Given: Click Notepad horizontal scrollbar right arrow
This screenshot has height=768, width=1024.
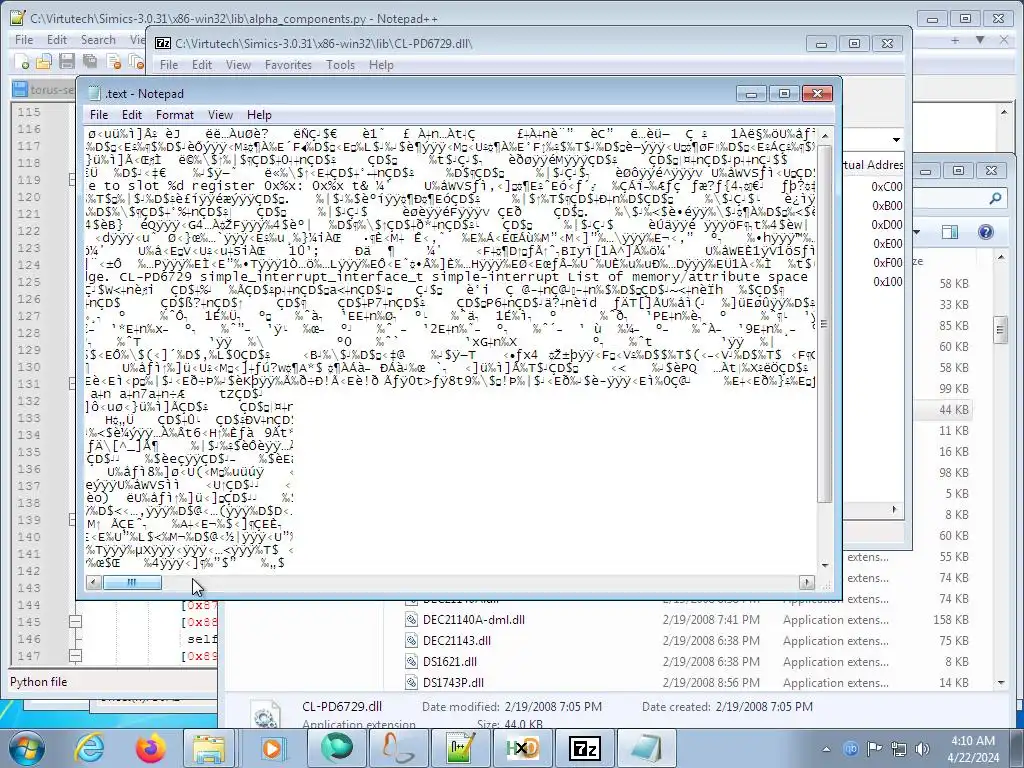Looking at the screenshot, I should point(807,582).
